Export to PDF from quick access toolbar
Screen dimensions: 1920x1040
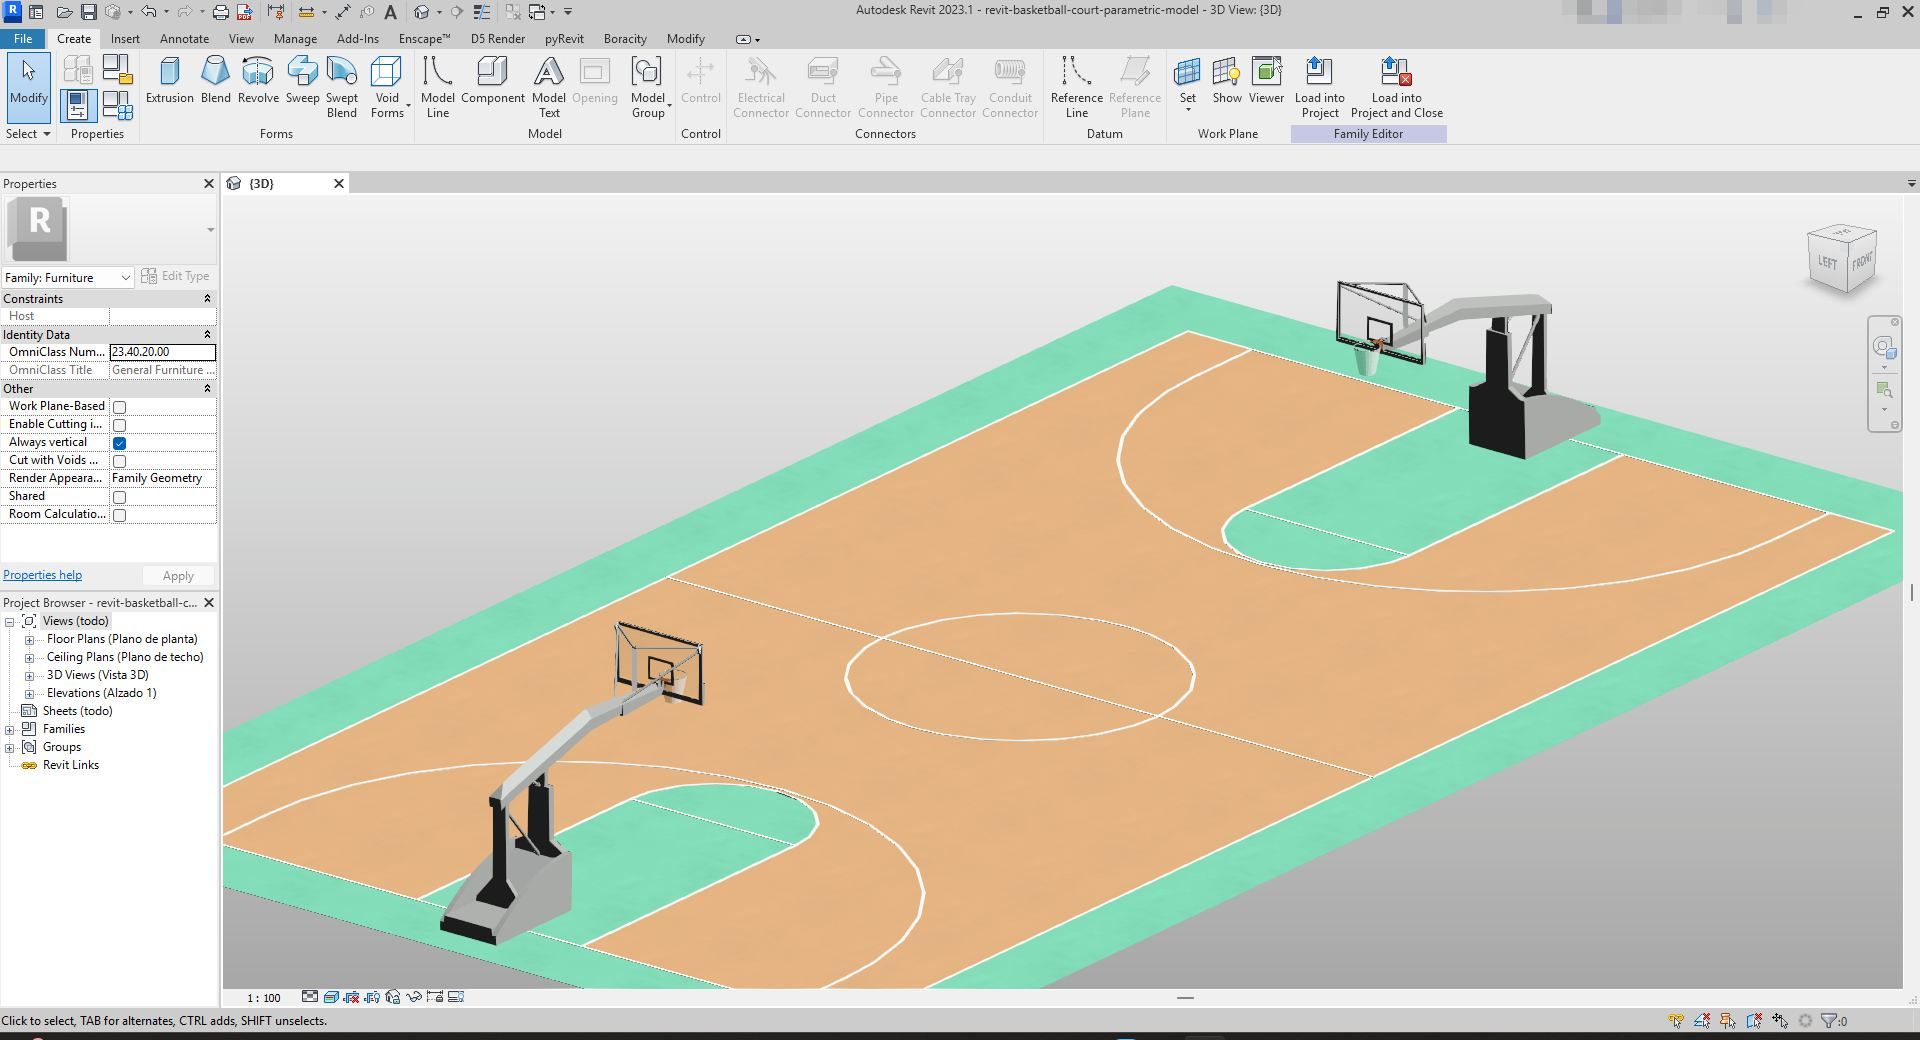tap(244, 12)
